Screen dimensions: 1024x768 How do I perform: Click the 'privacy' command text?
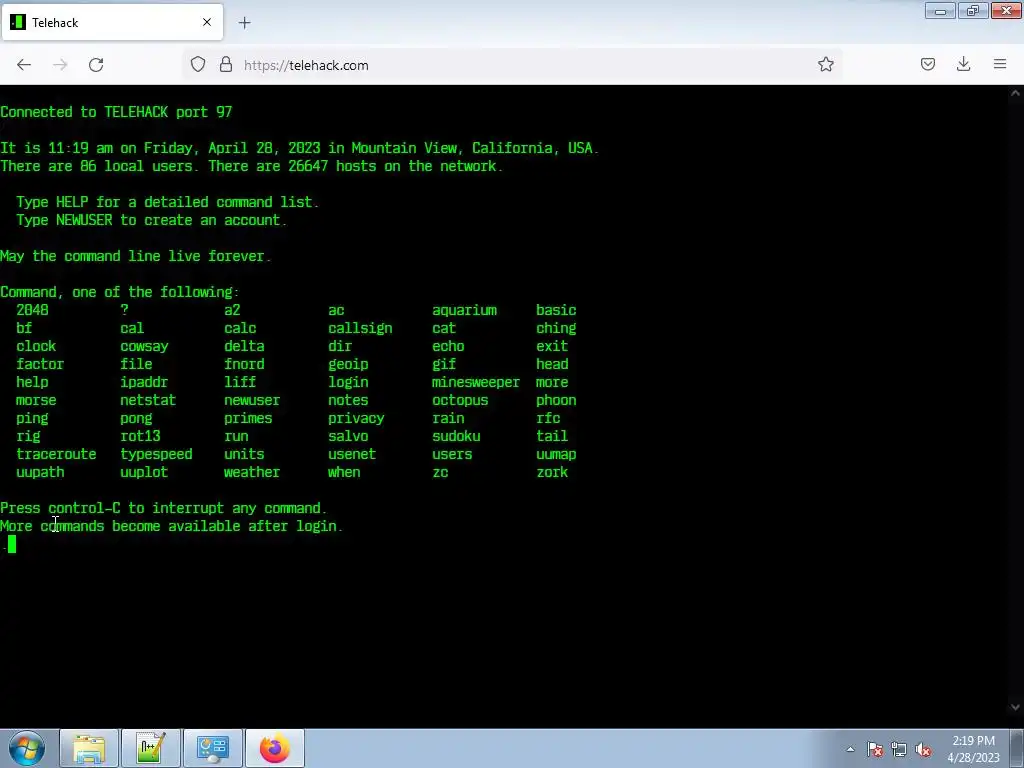pyautogui.click(x=356, y=419)
